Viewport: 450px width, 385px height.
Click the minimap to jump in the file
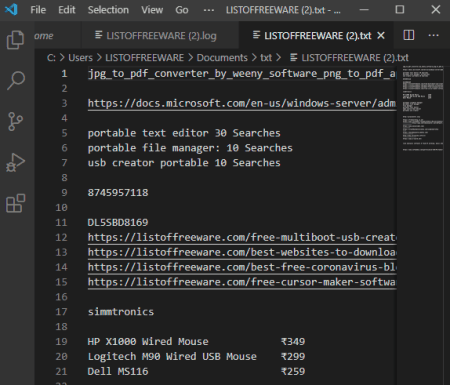pyautogui.click(x=423, y=108)
